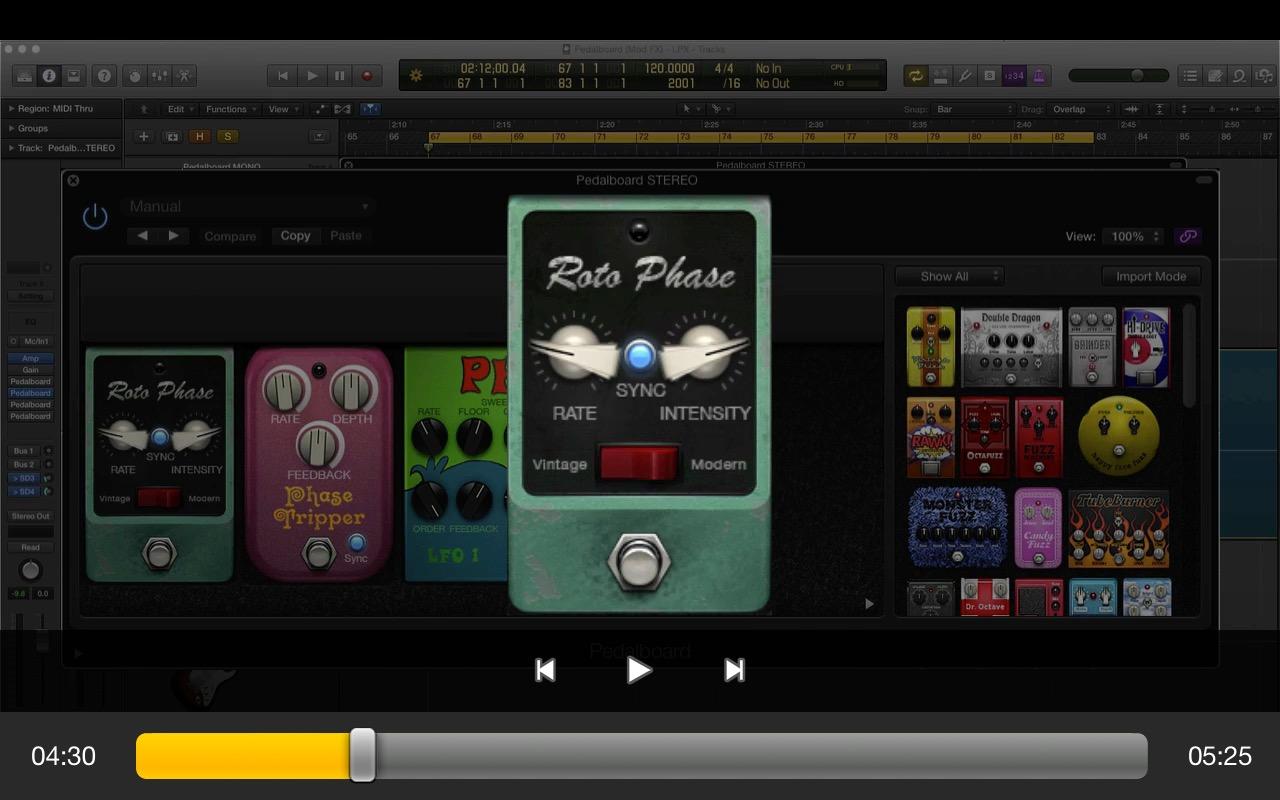This screenshot has height=800, width=1280.
Task: Toggle the Inspector info button
Action: [x=48, y=76]
